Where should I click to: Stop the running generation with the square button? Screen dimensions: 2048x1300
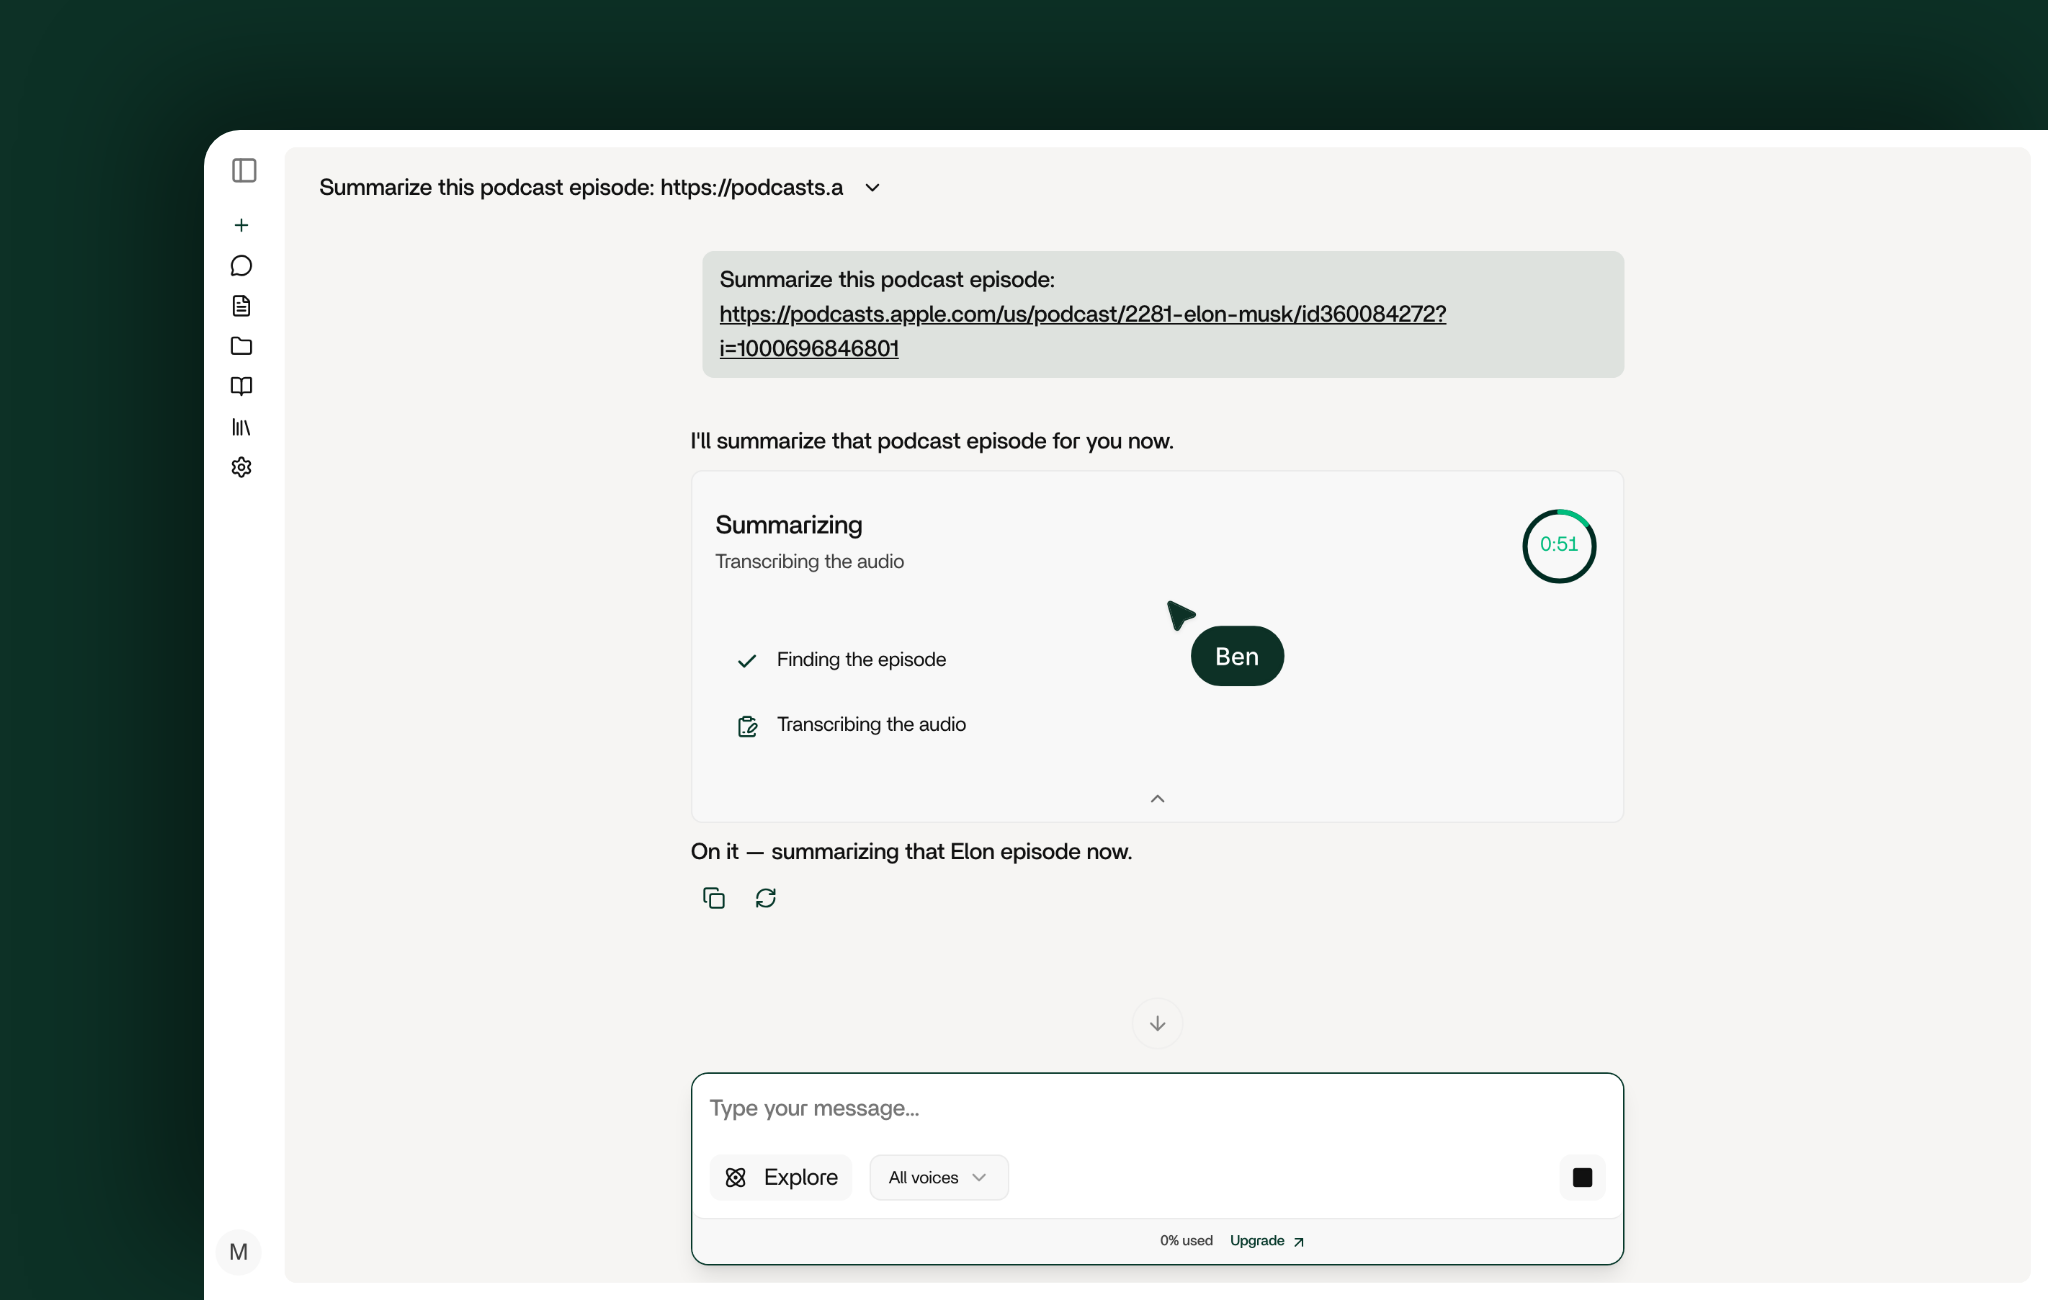pyautogui.click(x=1582, y=1177)
